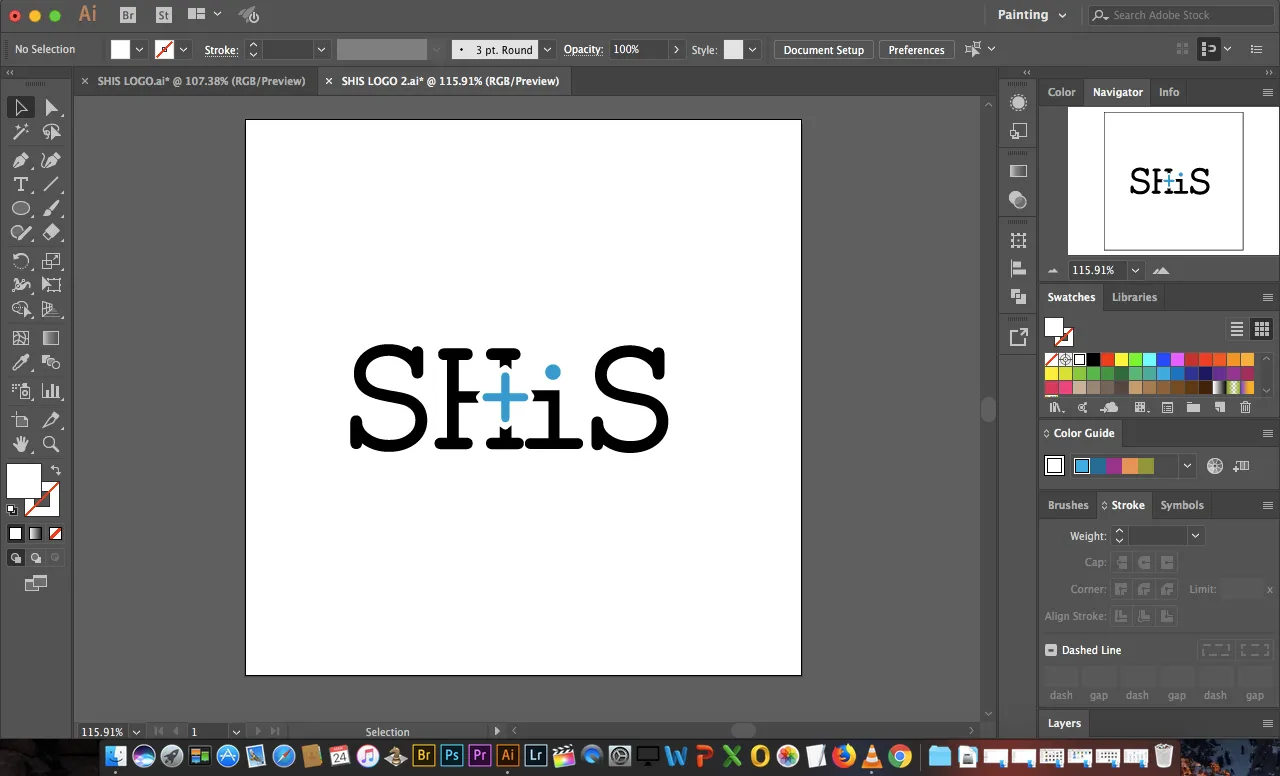Click the Document Setup button

click(823, 50)
